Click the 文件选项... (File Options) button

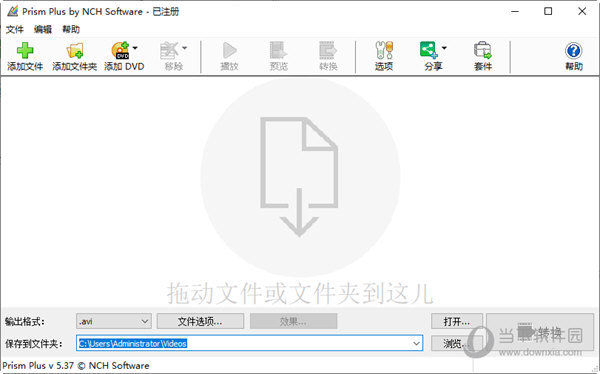coord(200,321)
